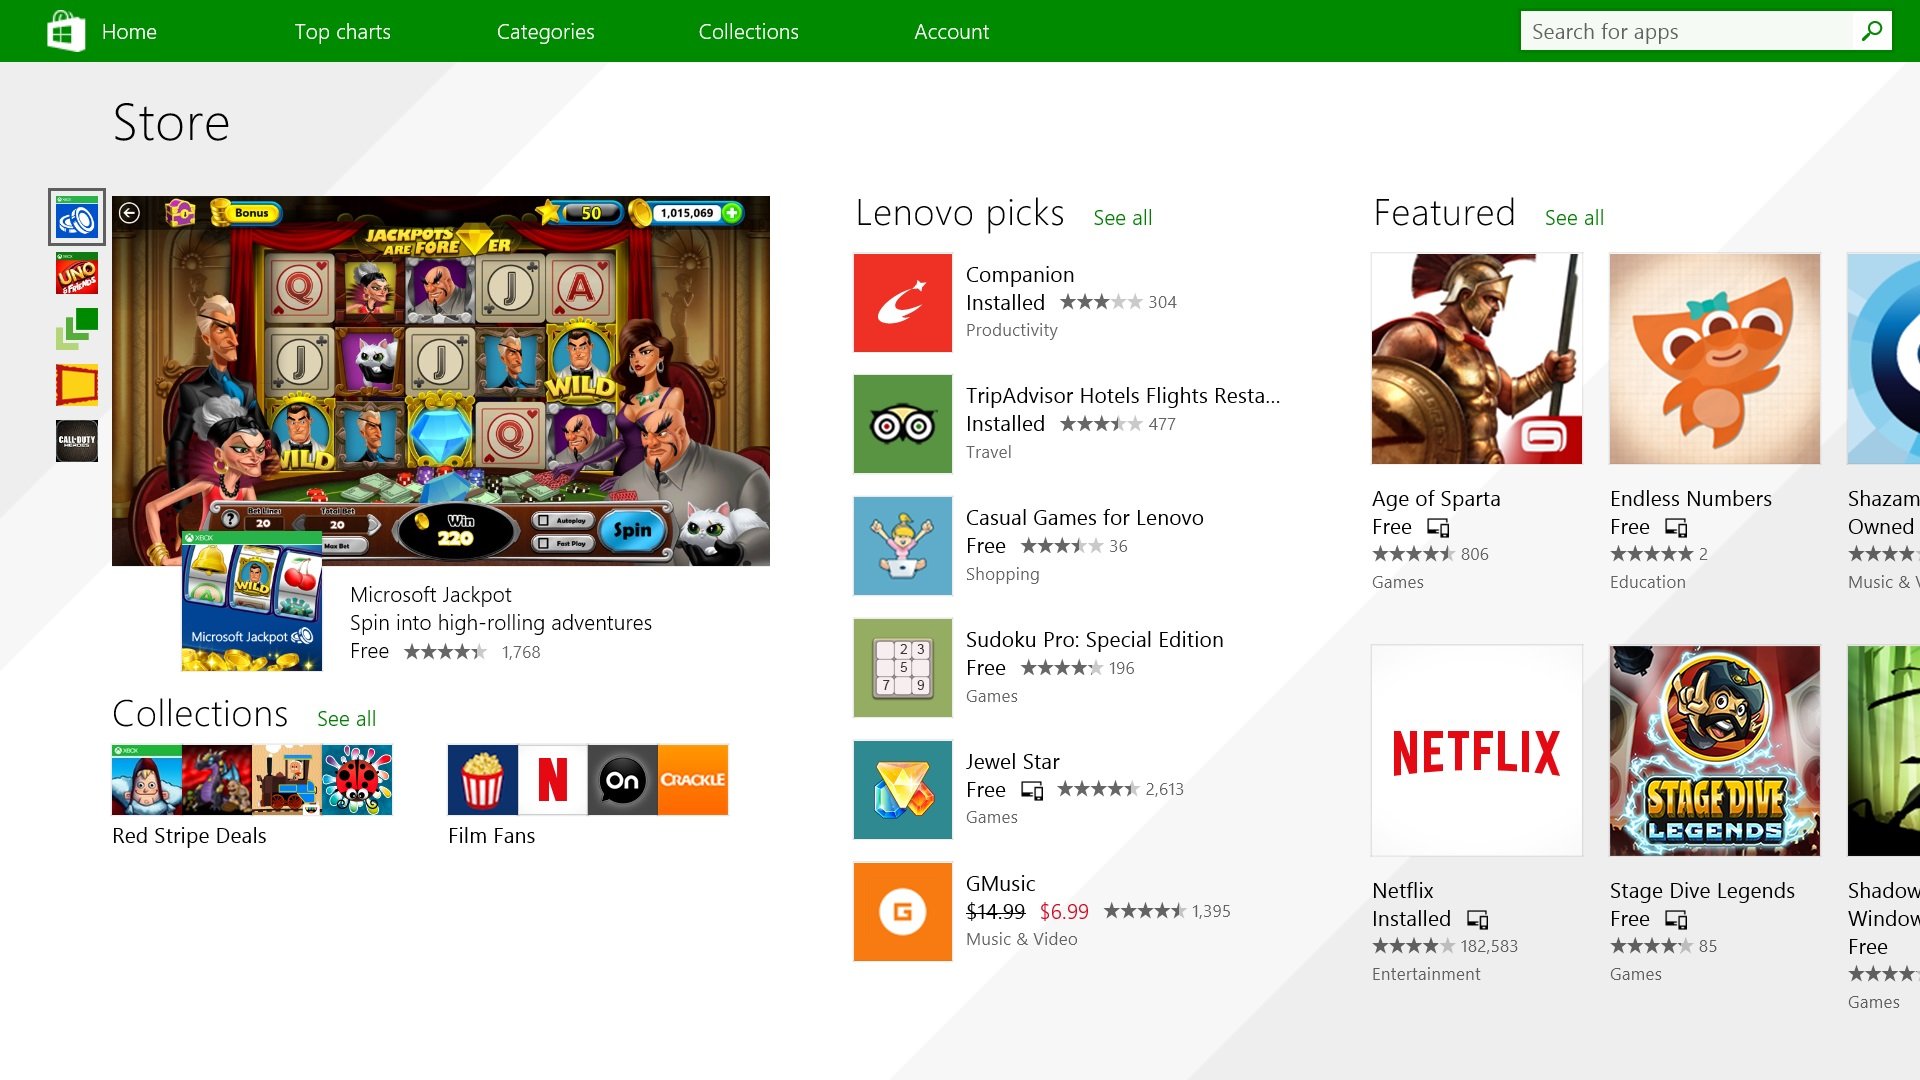This screenshot has width=1920, height=1080.
Task: Click the Stage Dive Legends title
Action: coord(1702,891)
